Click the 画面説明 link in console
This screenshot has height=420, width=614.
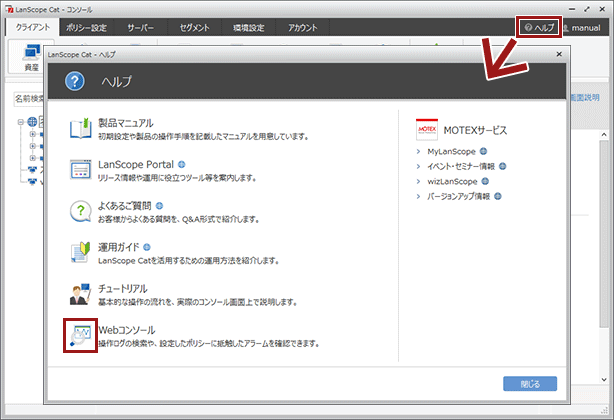pyautogui.click(x=585, y=97)
